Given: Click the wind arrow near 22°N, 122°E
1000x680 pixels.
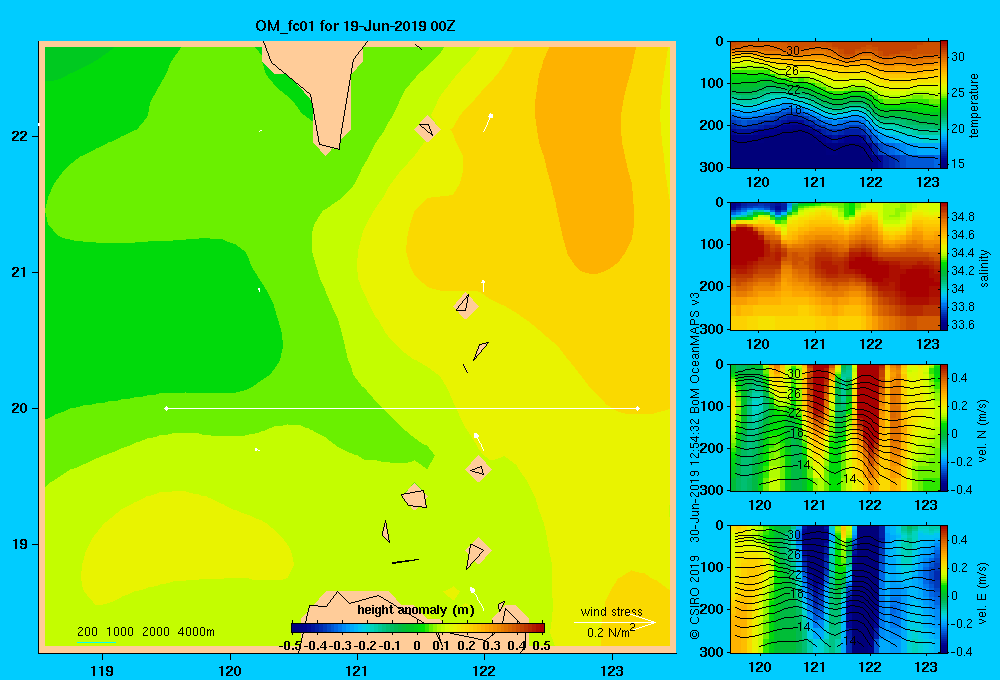Looking at the screenshot, I should point(488,122).
